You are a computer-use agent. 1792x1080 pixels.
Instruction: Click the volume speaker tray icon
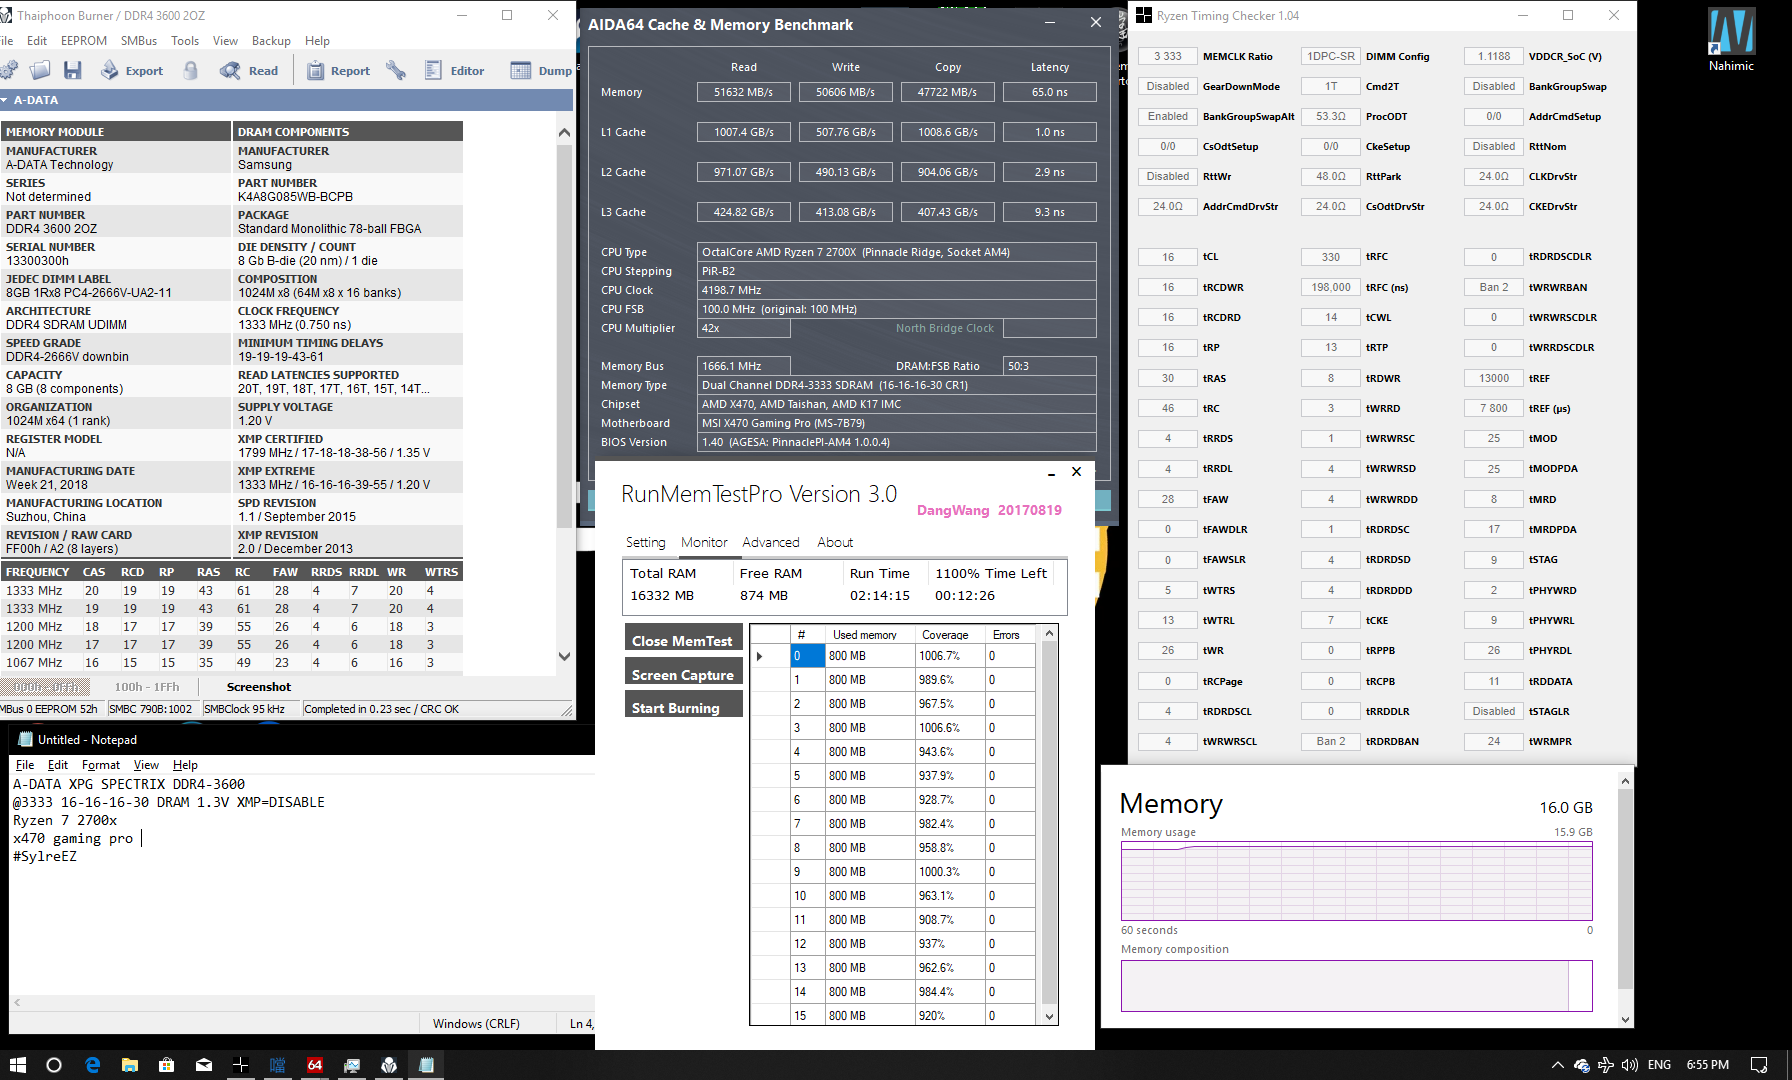1630,1065
